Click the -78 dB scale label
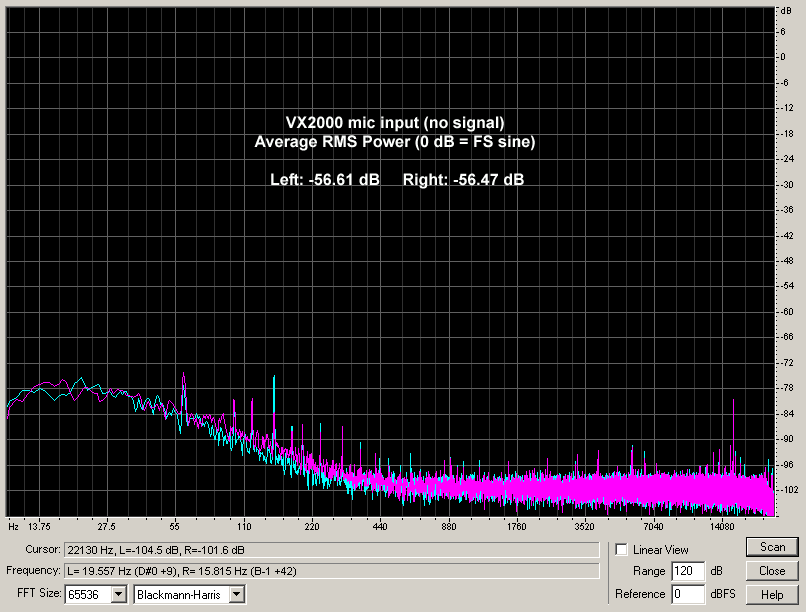The width and height of the screenshot is (806, 612). (x=786, y=388)
